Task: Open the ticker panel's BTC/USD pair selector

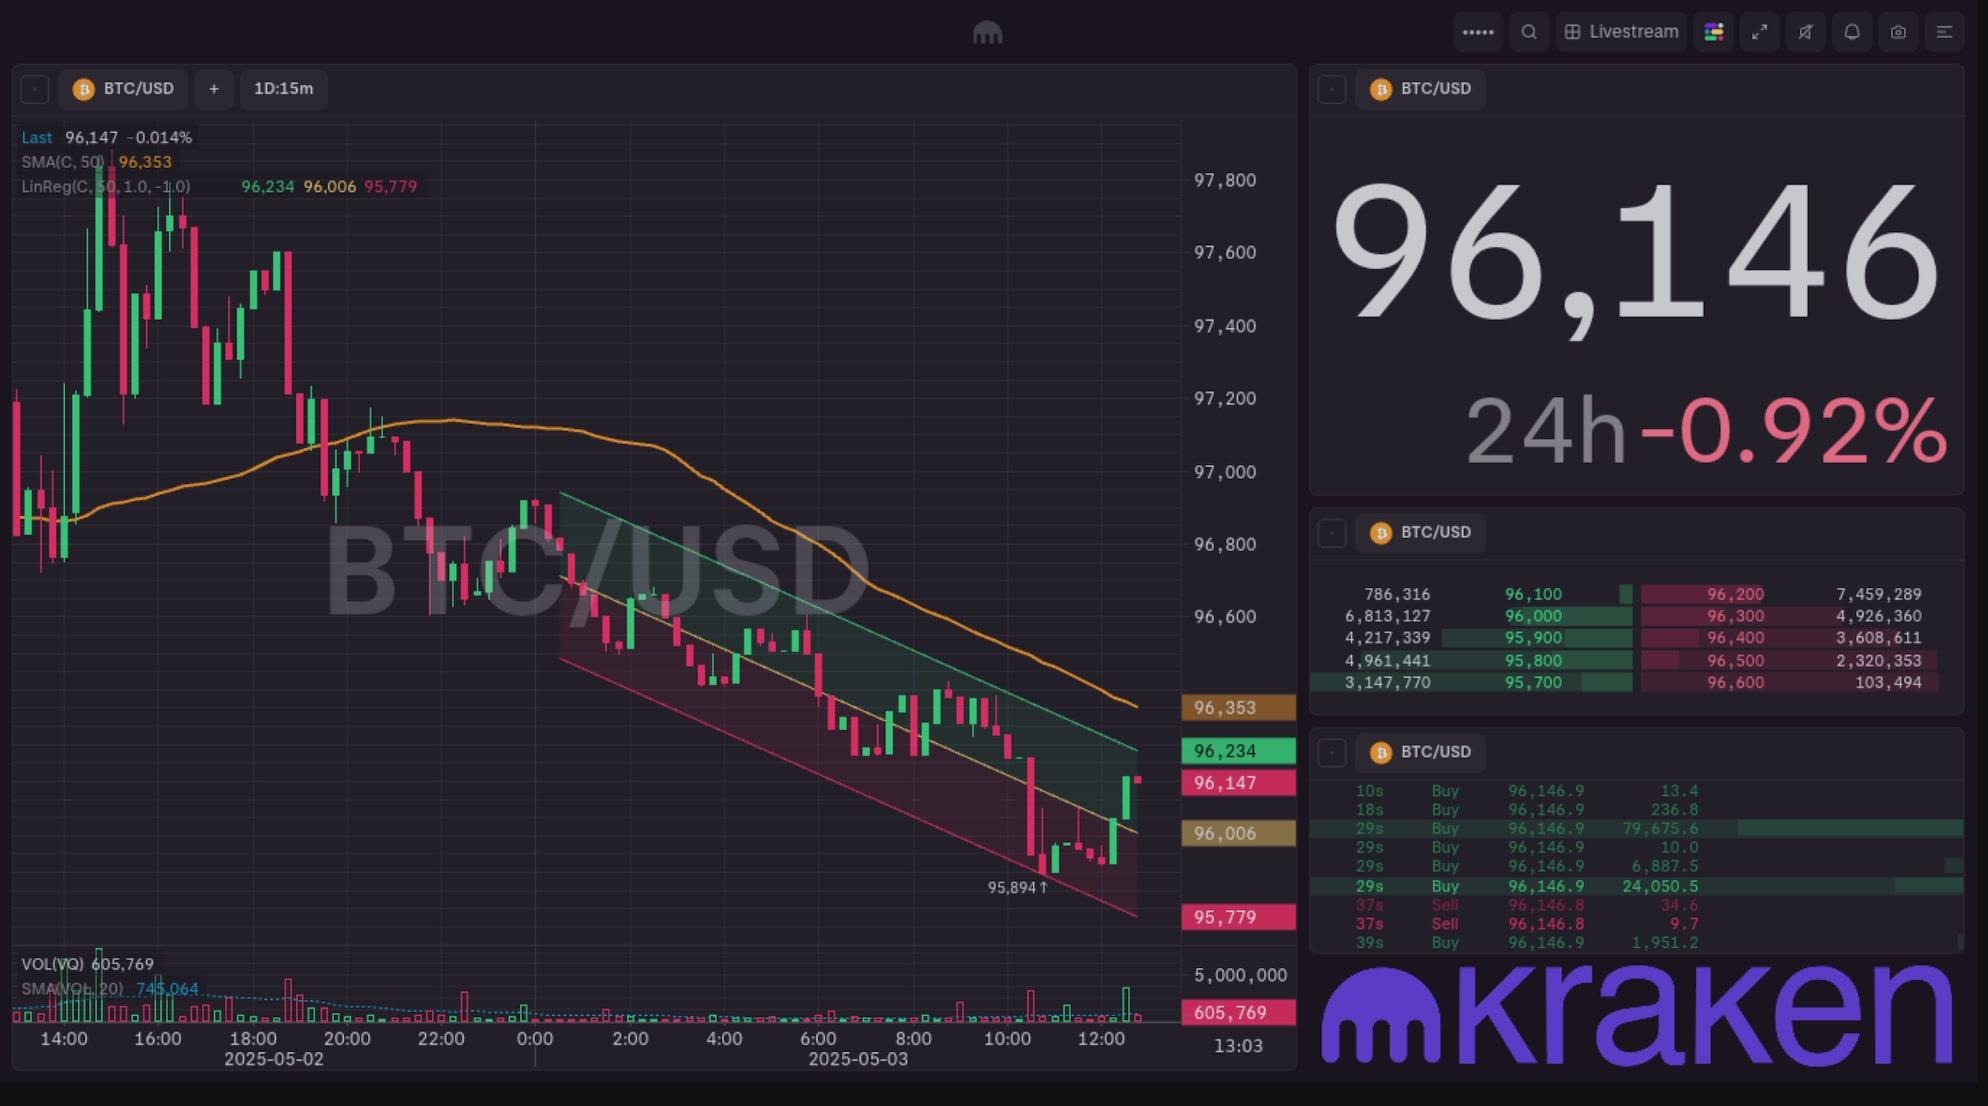Action: [x=1420, y=89]
